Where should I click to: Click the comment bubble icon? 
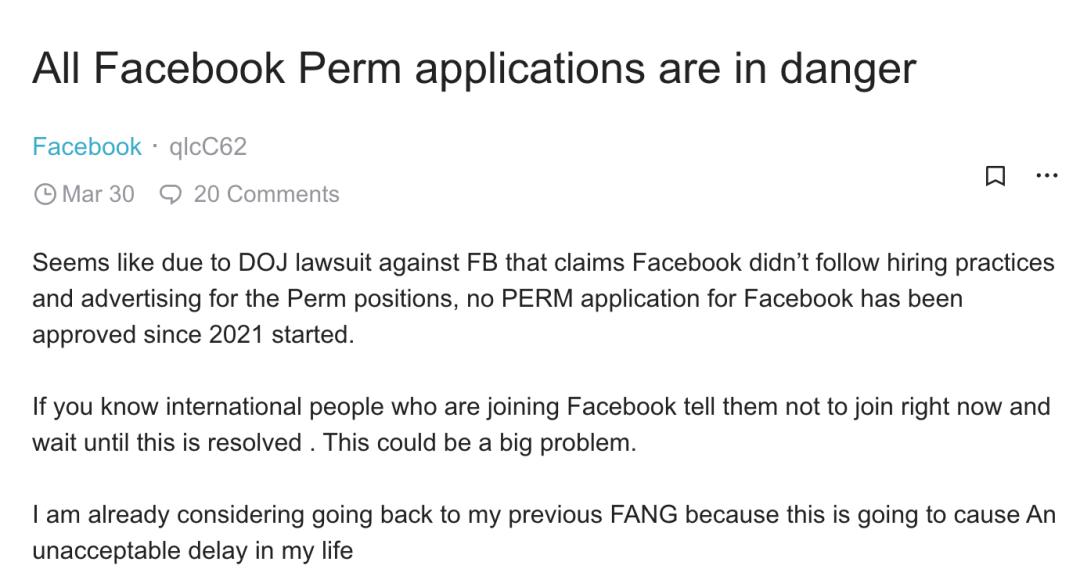(x=171, y=194)
